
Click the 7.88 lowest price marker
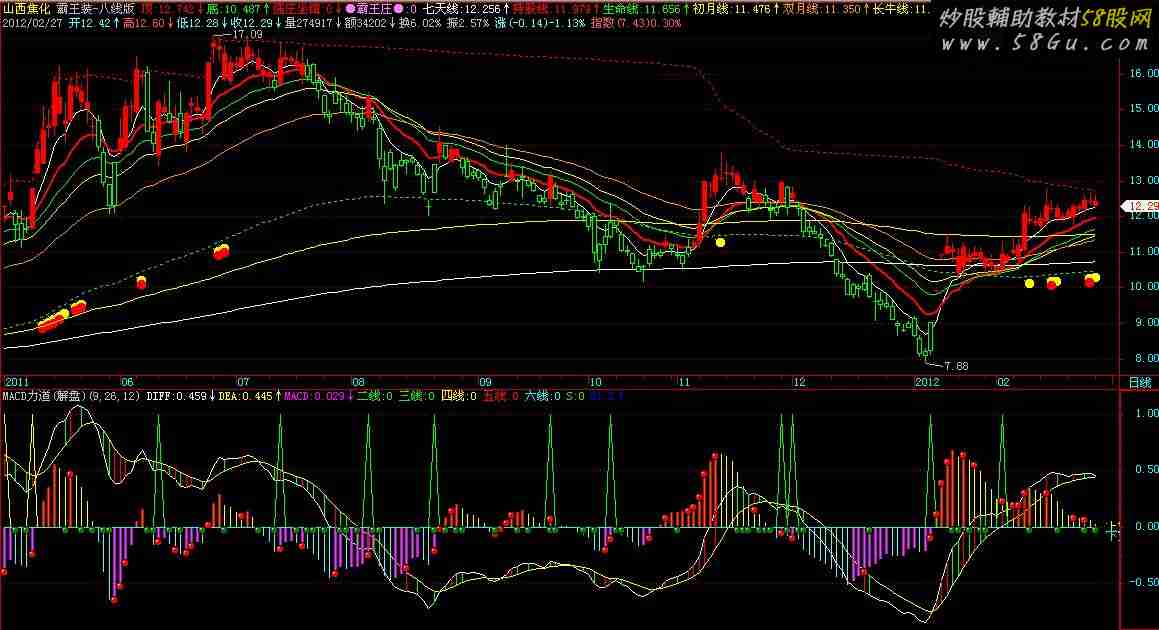(955, 365)
